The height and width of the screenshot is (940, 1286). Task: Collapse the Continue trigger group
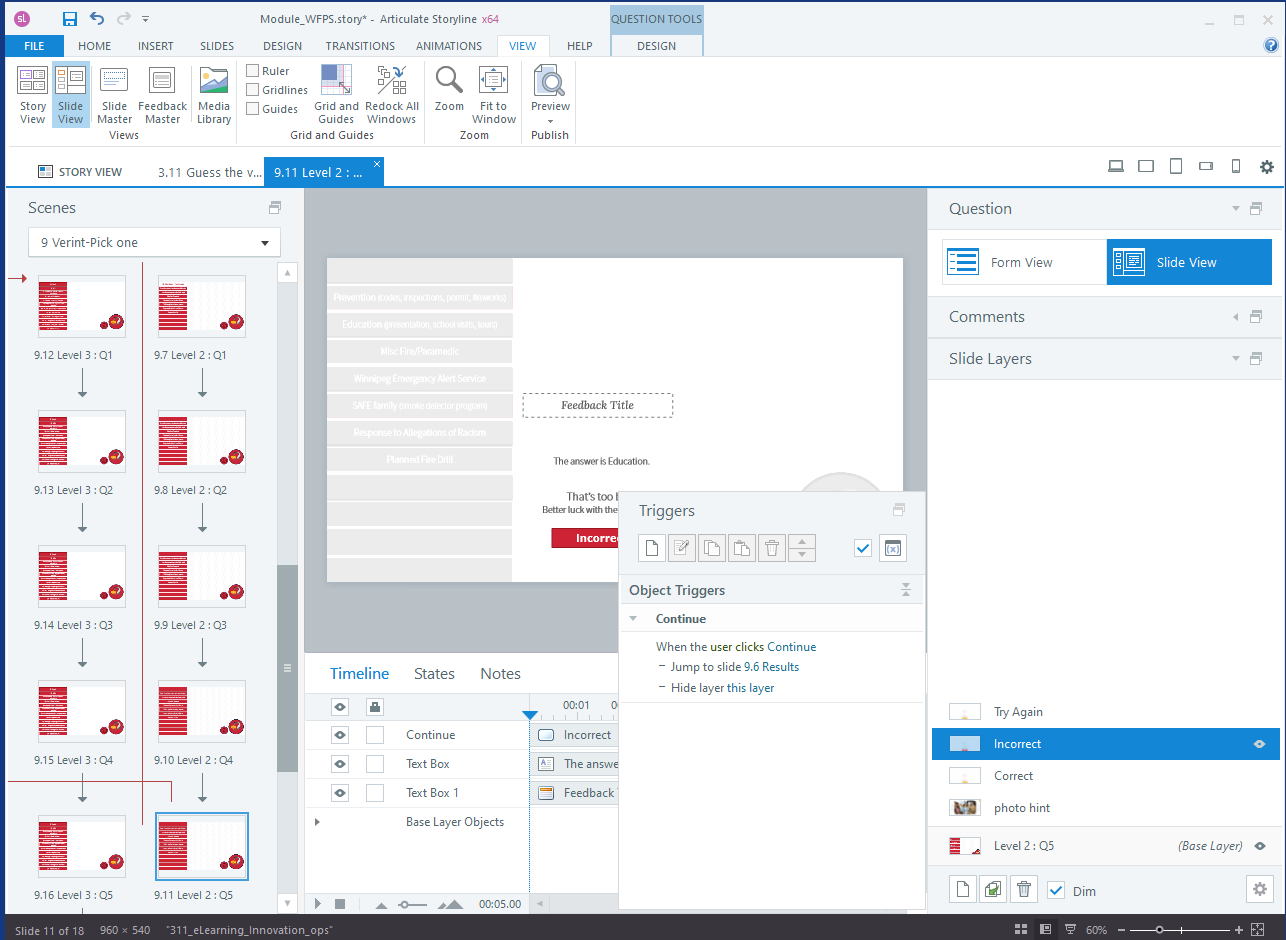coord(632,619)
